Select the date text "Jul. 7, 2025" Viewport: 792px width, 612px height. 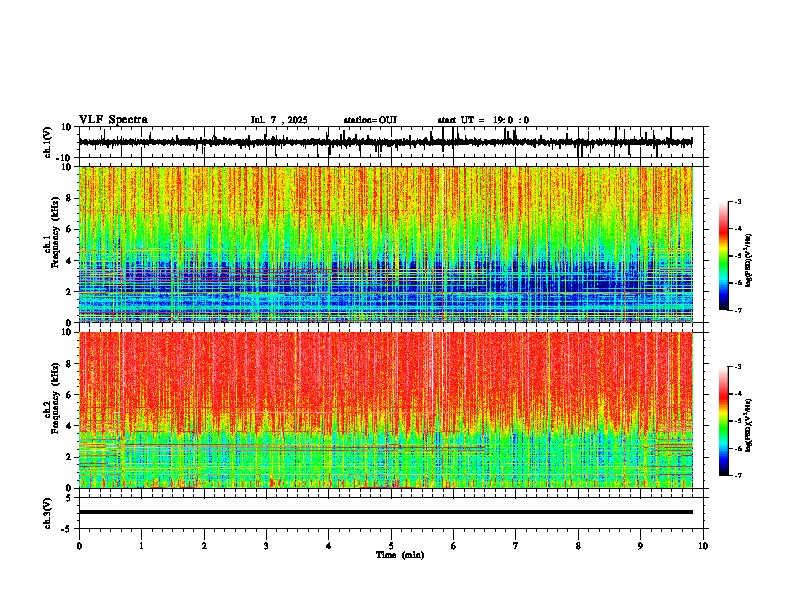(279, 120)
